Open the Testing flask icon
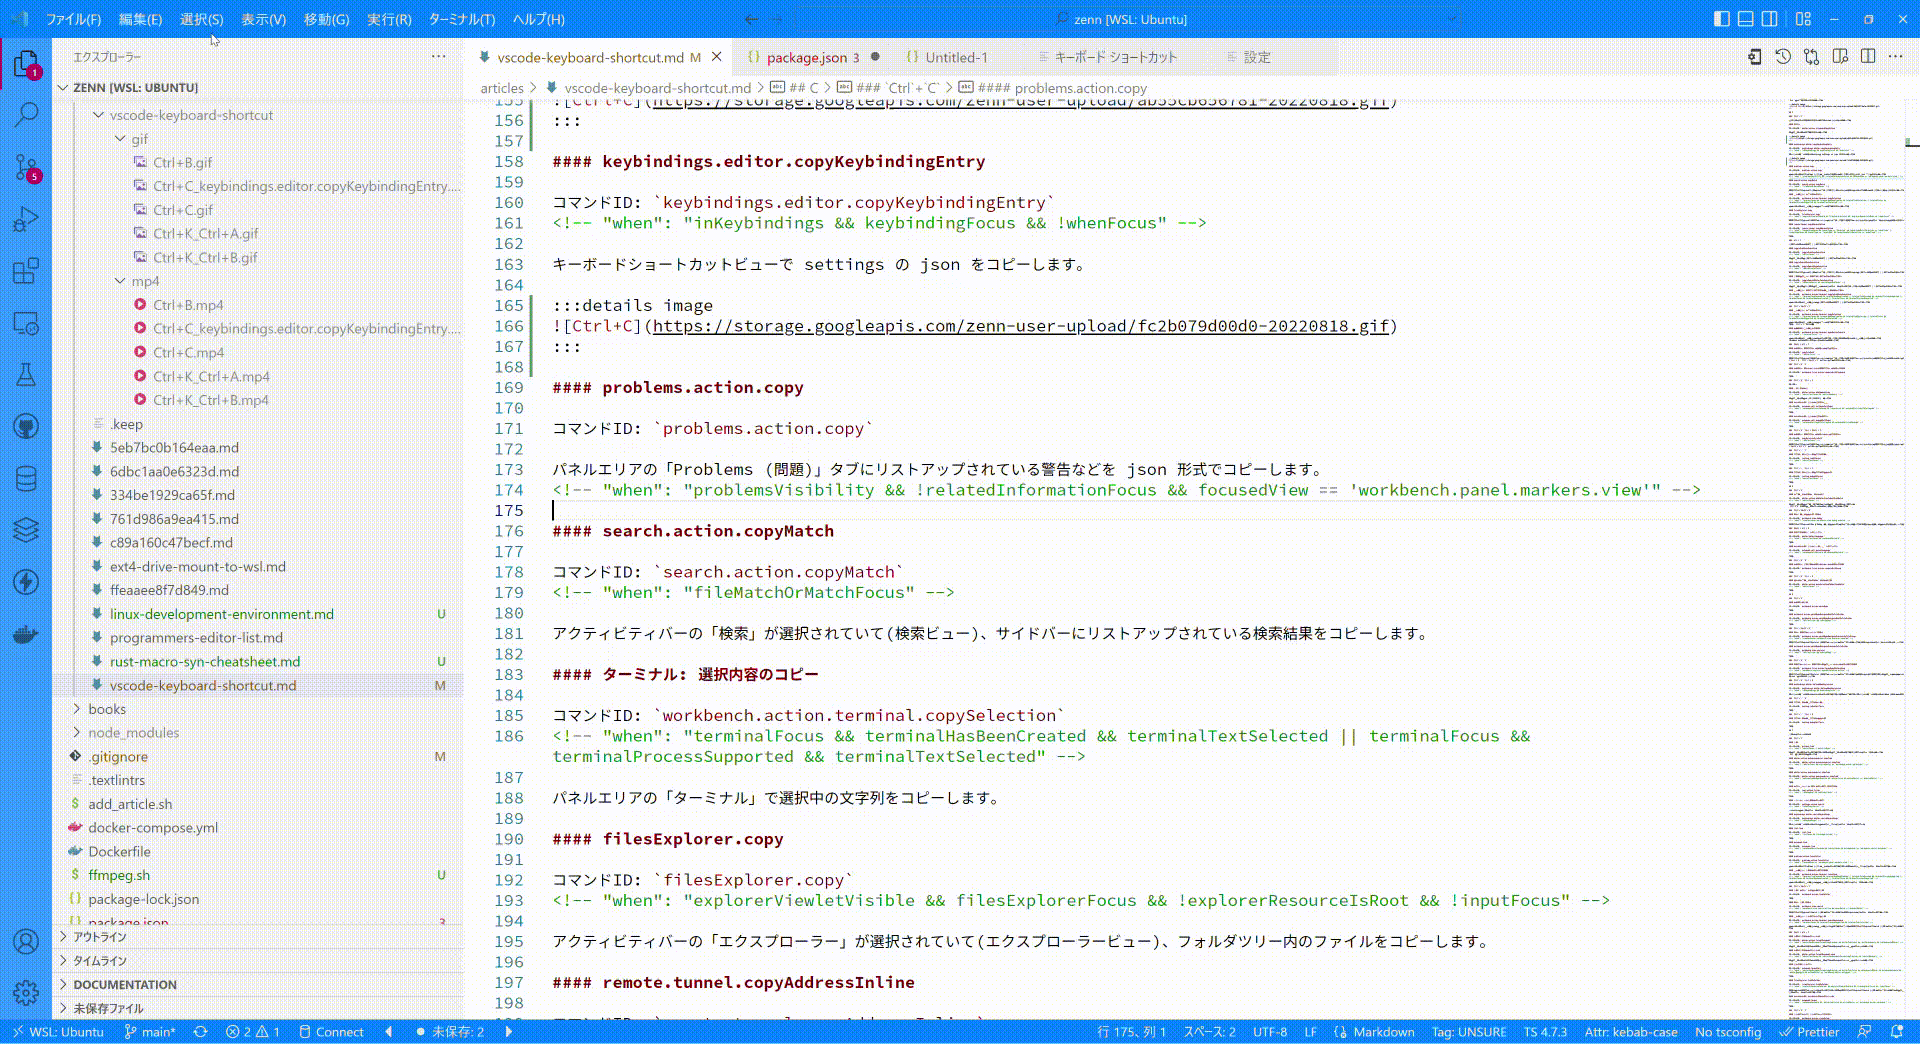The height and width of the screenshot is (1044, 1920). 27,375
